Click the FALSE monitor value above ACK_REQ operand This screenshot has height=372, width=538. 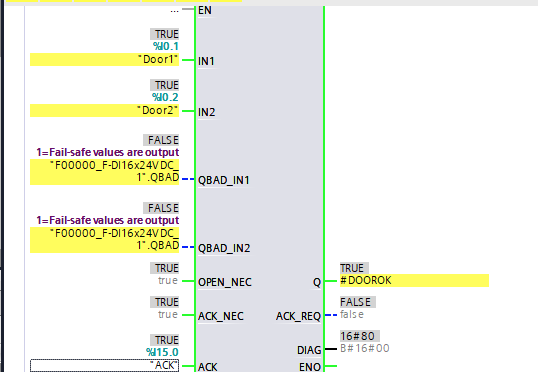(358, 302)
